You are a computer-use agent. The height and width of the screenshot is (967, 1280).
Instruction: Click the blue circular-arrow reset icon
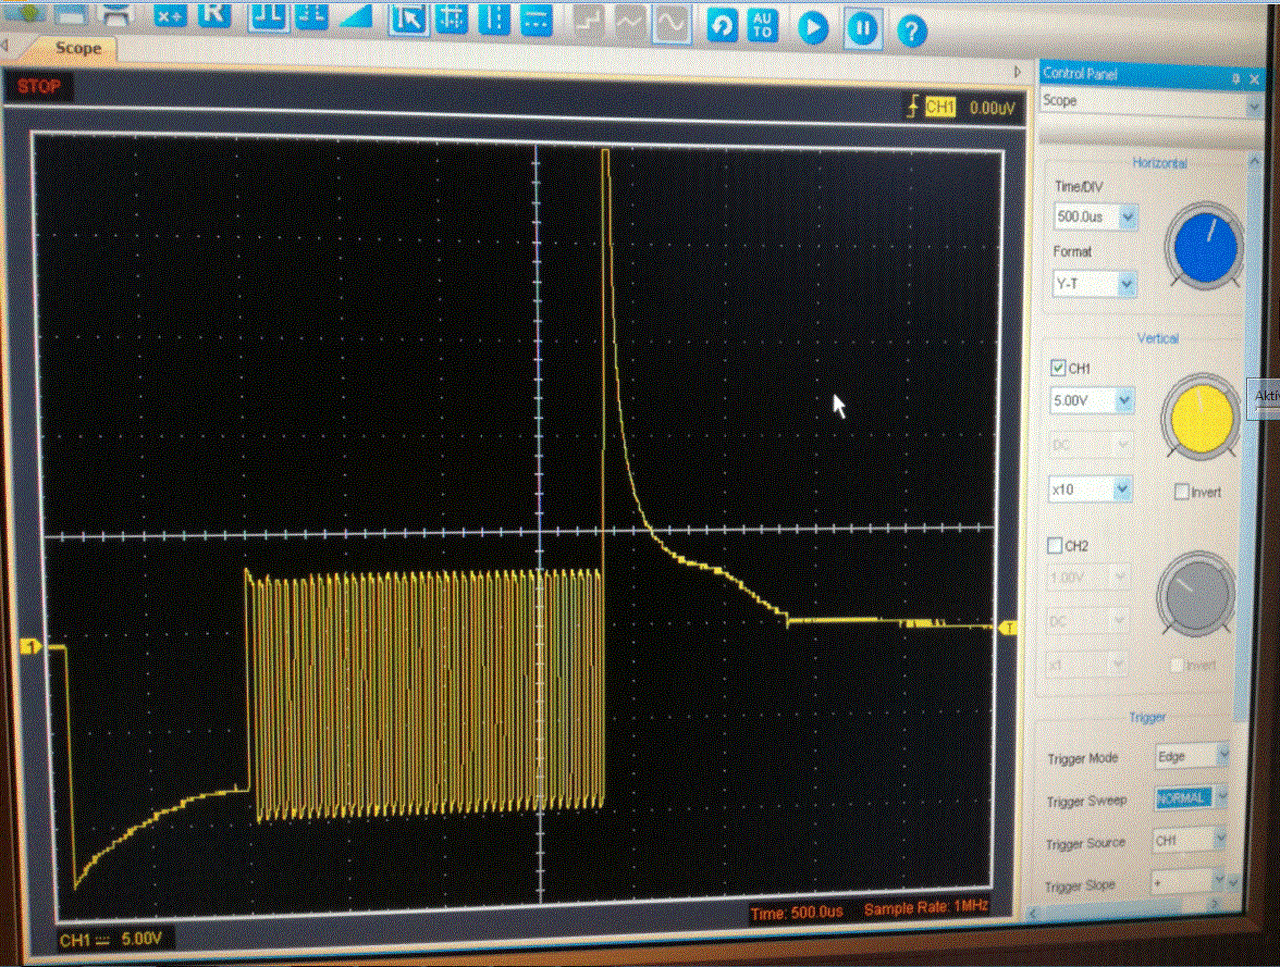pyautogui.click(x=722, y=26)
